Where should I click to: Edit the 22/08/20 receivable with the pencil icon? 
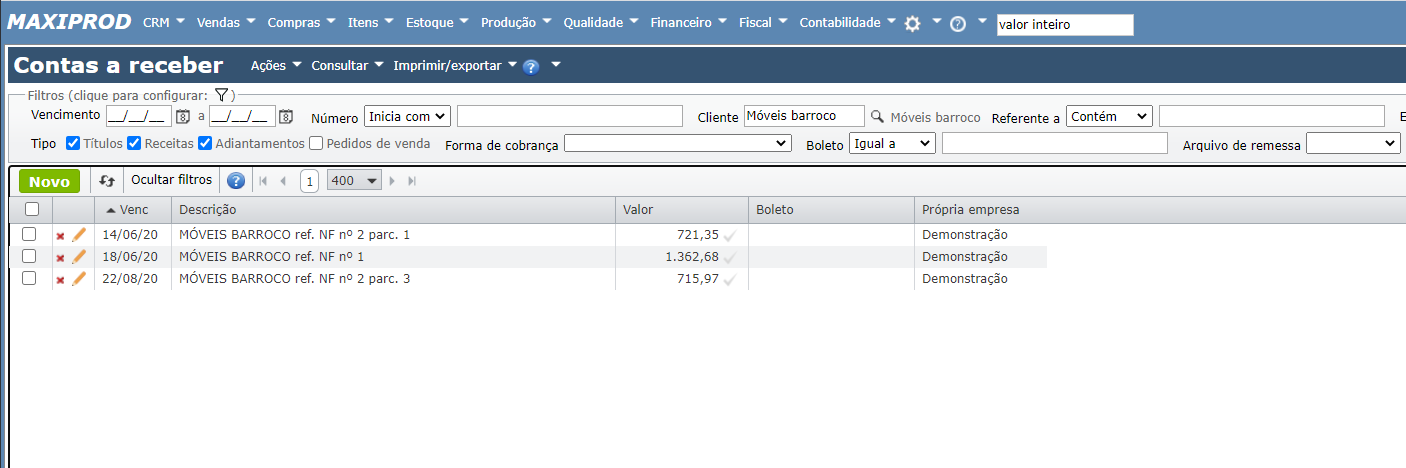[x=79, y=279]
